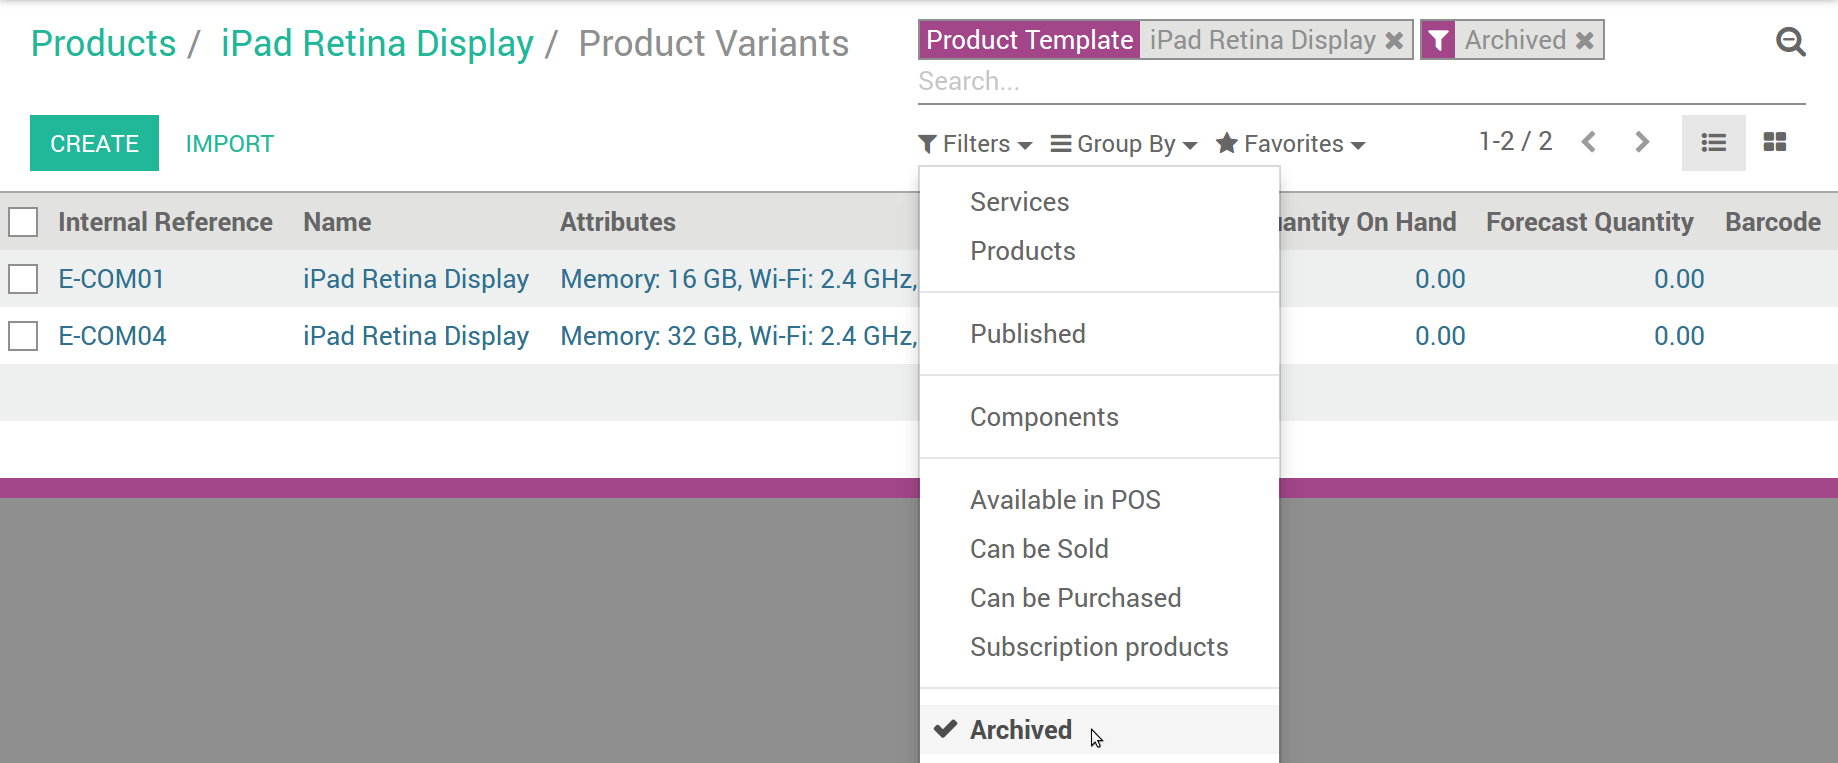
Task: Click the funnel icon on Archived facet
Action: tap(1438, 41)
